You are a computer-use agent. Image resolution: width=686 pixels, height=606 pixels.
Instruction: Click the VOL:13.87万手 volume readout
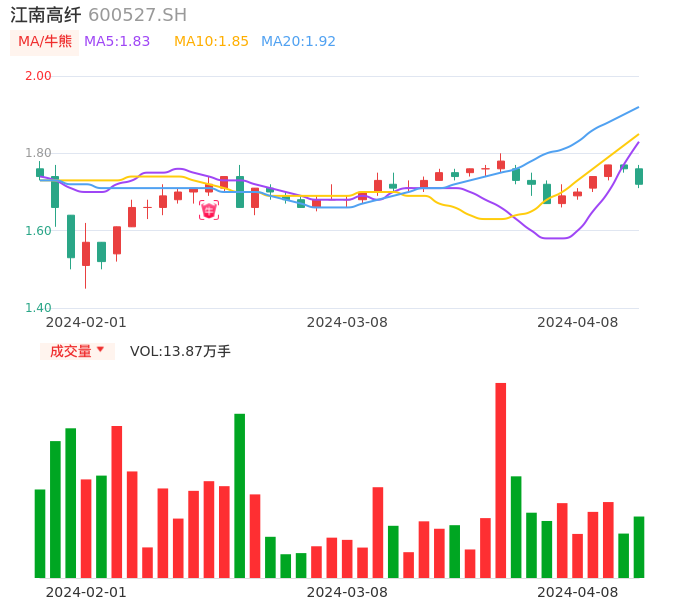click(x=180, y=351)
